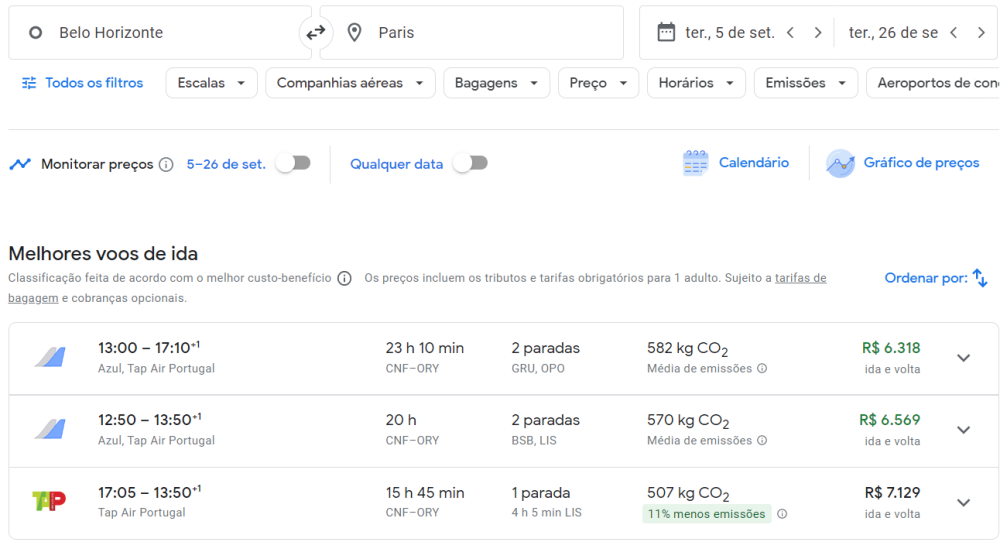Click info icon next to Monitorar preços

click(x=166, y=164)
